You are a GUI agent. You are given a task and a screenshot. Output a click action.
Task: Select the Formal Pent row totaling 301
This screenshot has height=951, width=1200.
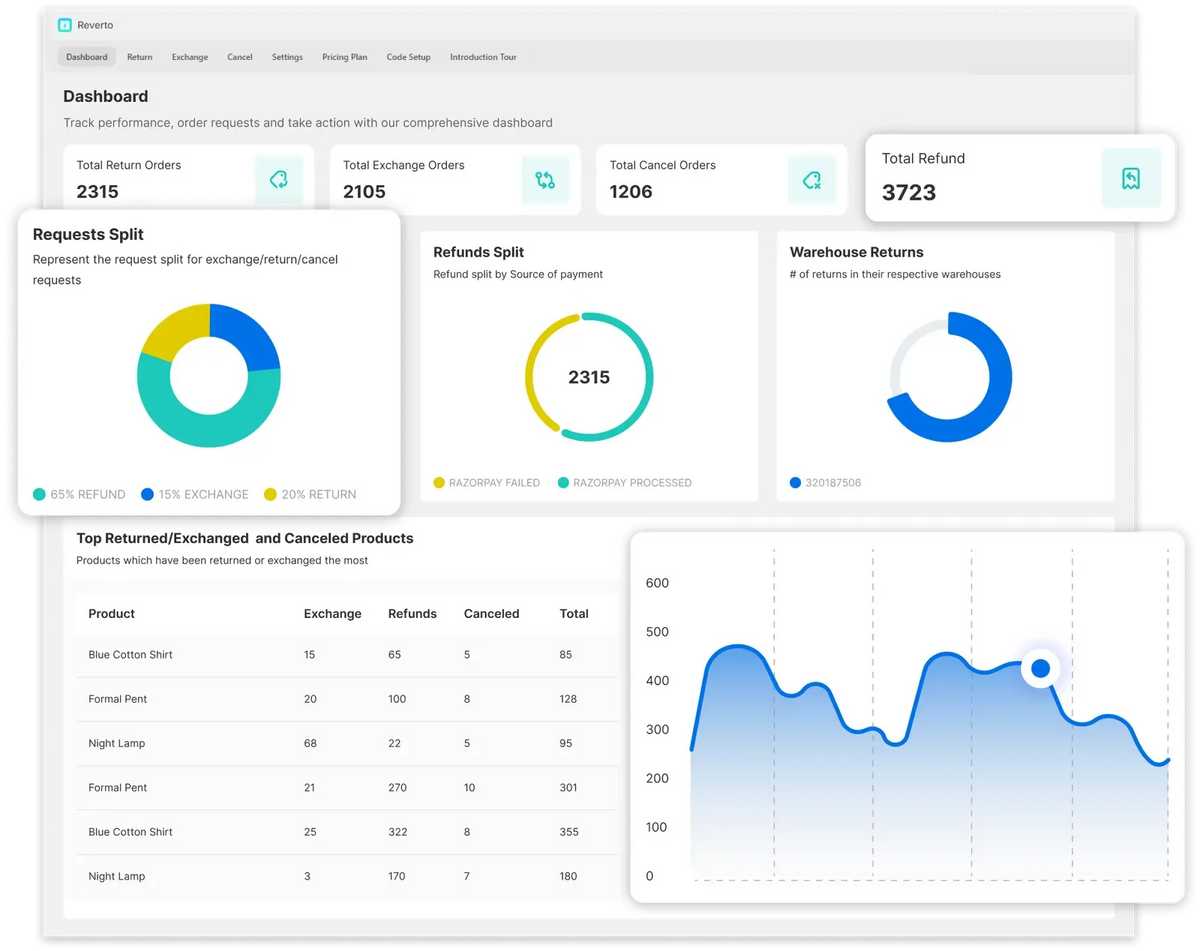coord(347,787)
